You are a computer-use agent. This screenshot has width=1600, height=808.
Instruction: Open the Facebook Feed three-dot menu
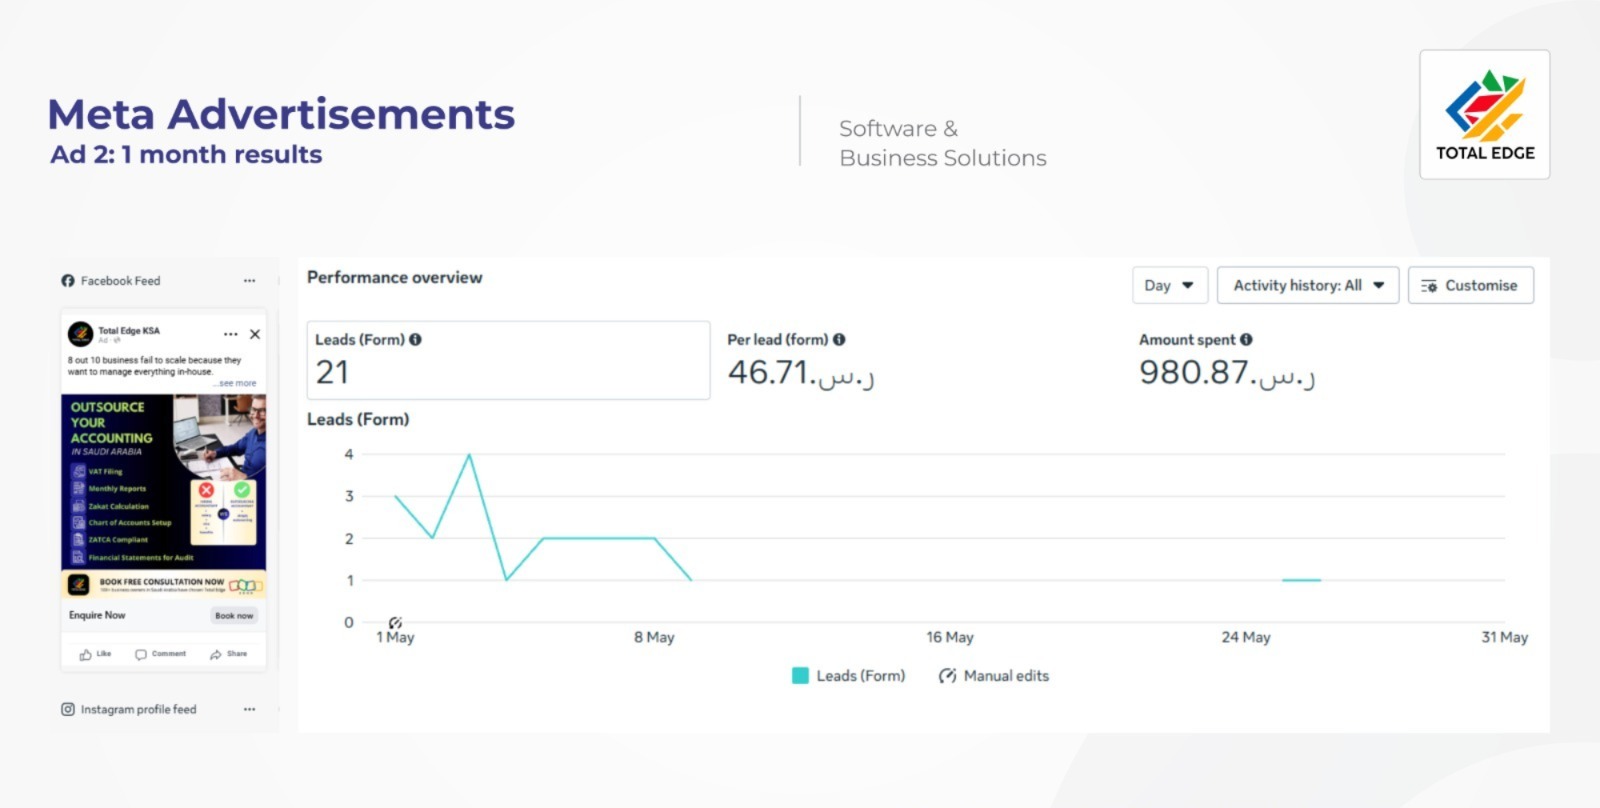(249, 281)
